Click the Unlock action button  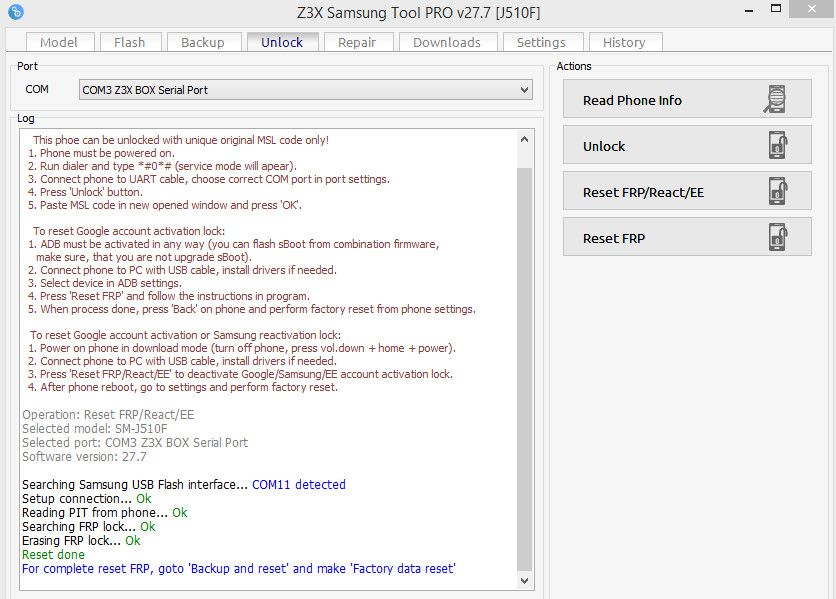point(687,145)
